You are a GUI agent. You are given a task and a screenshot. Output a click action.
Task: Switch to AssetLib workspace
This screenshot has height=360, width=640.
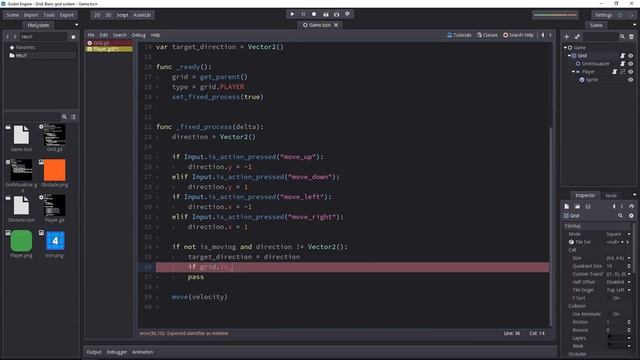point(142,15)
